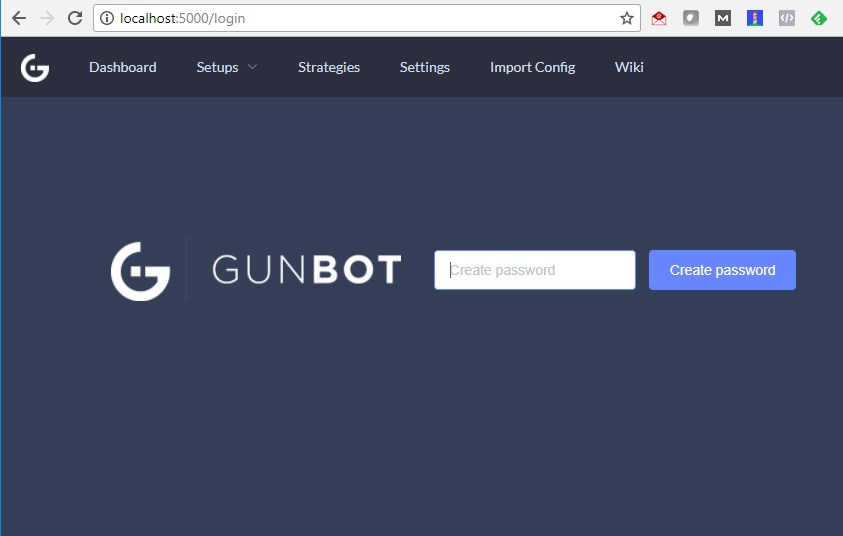Open the red mail envelope extension
This screenshot has width=843, height=536.
coord(659,18)
